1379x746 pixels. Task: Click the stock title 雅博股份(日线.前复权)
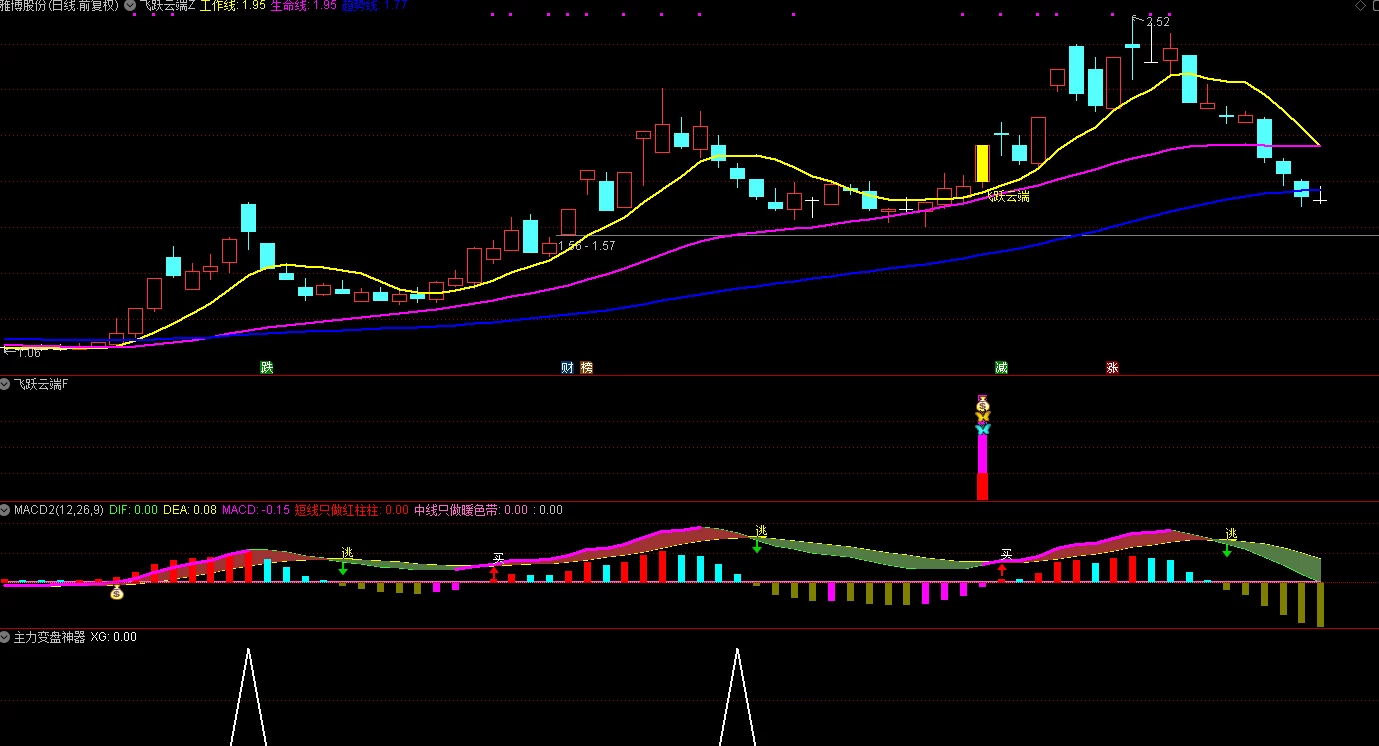[60, 6]
